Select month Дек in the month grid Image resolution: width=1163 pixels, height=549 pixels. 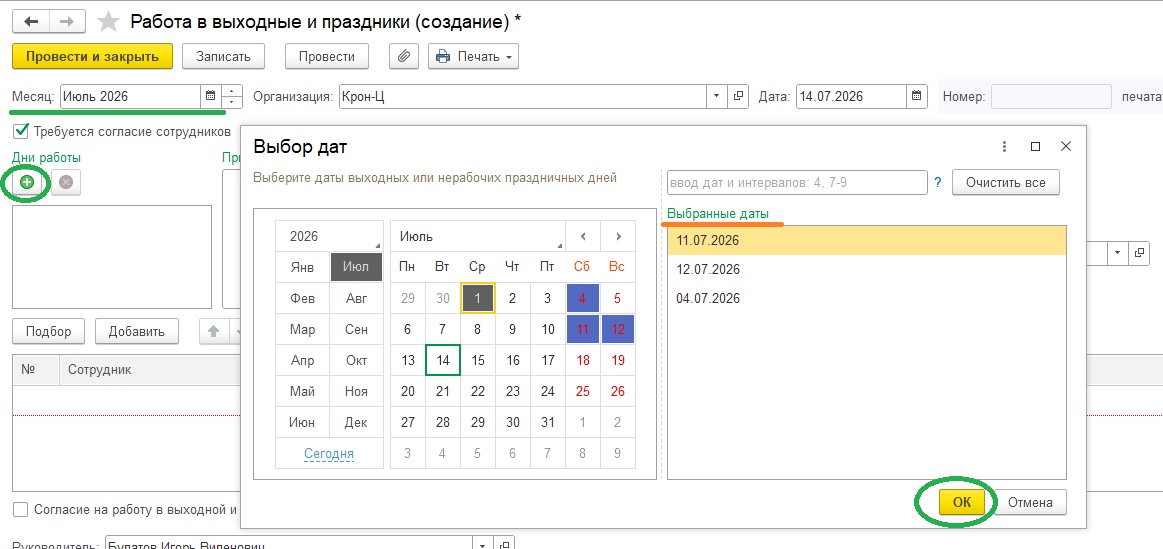pyautogui.click(x=356, y=423)
